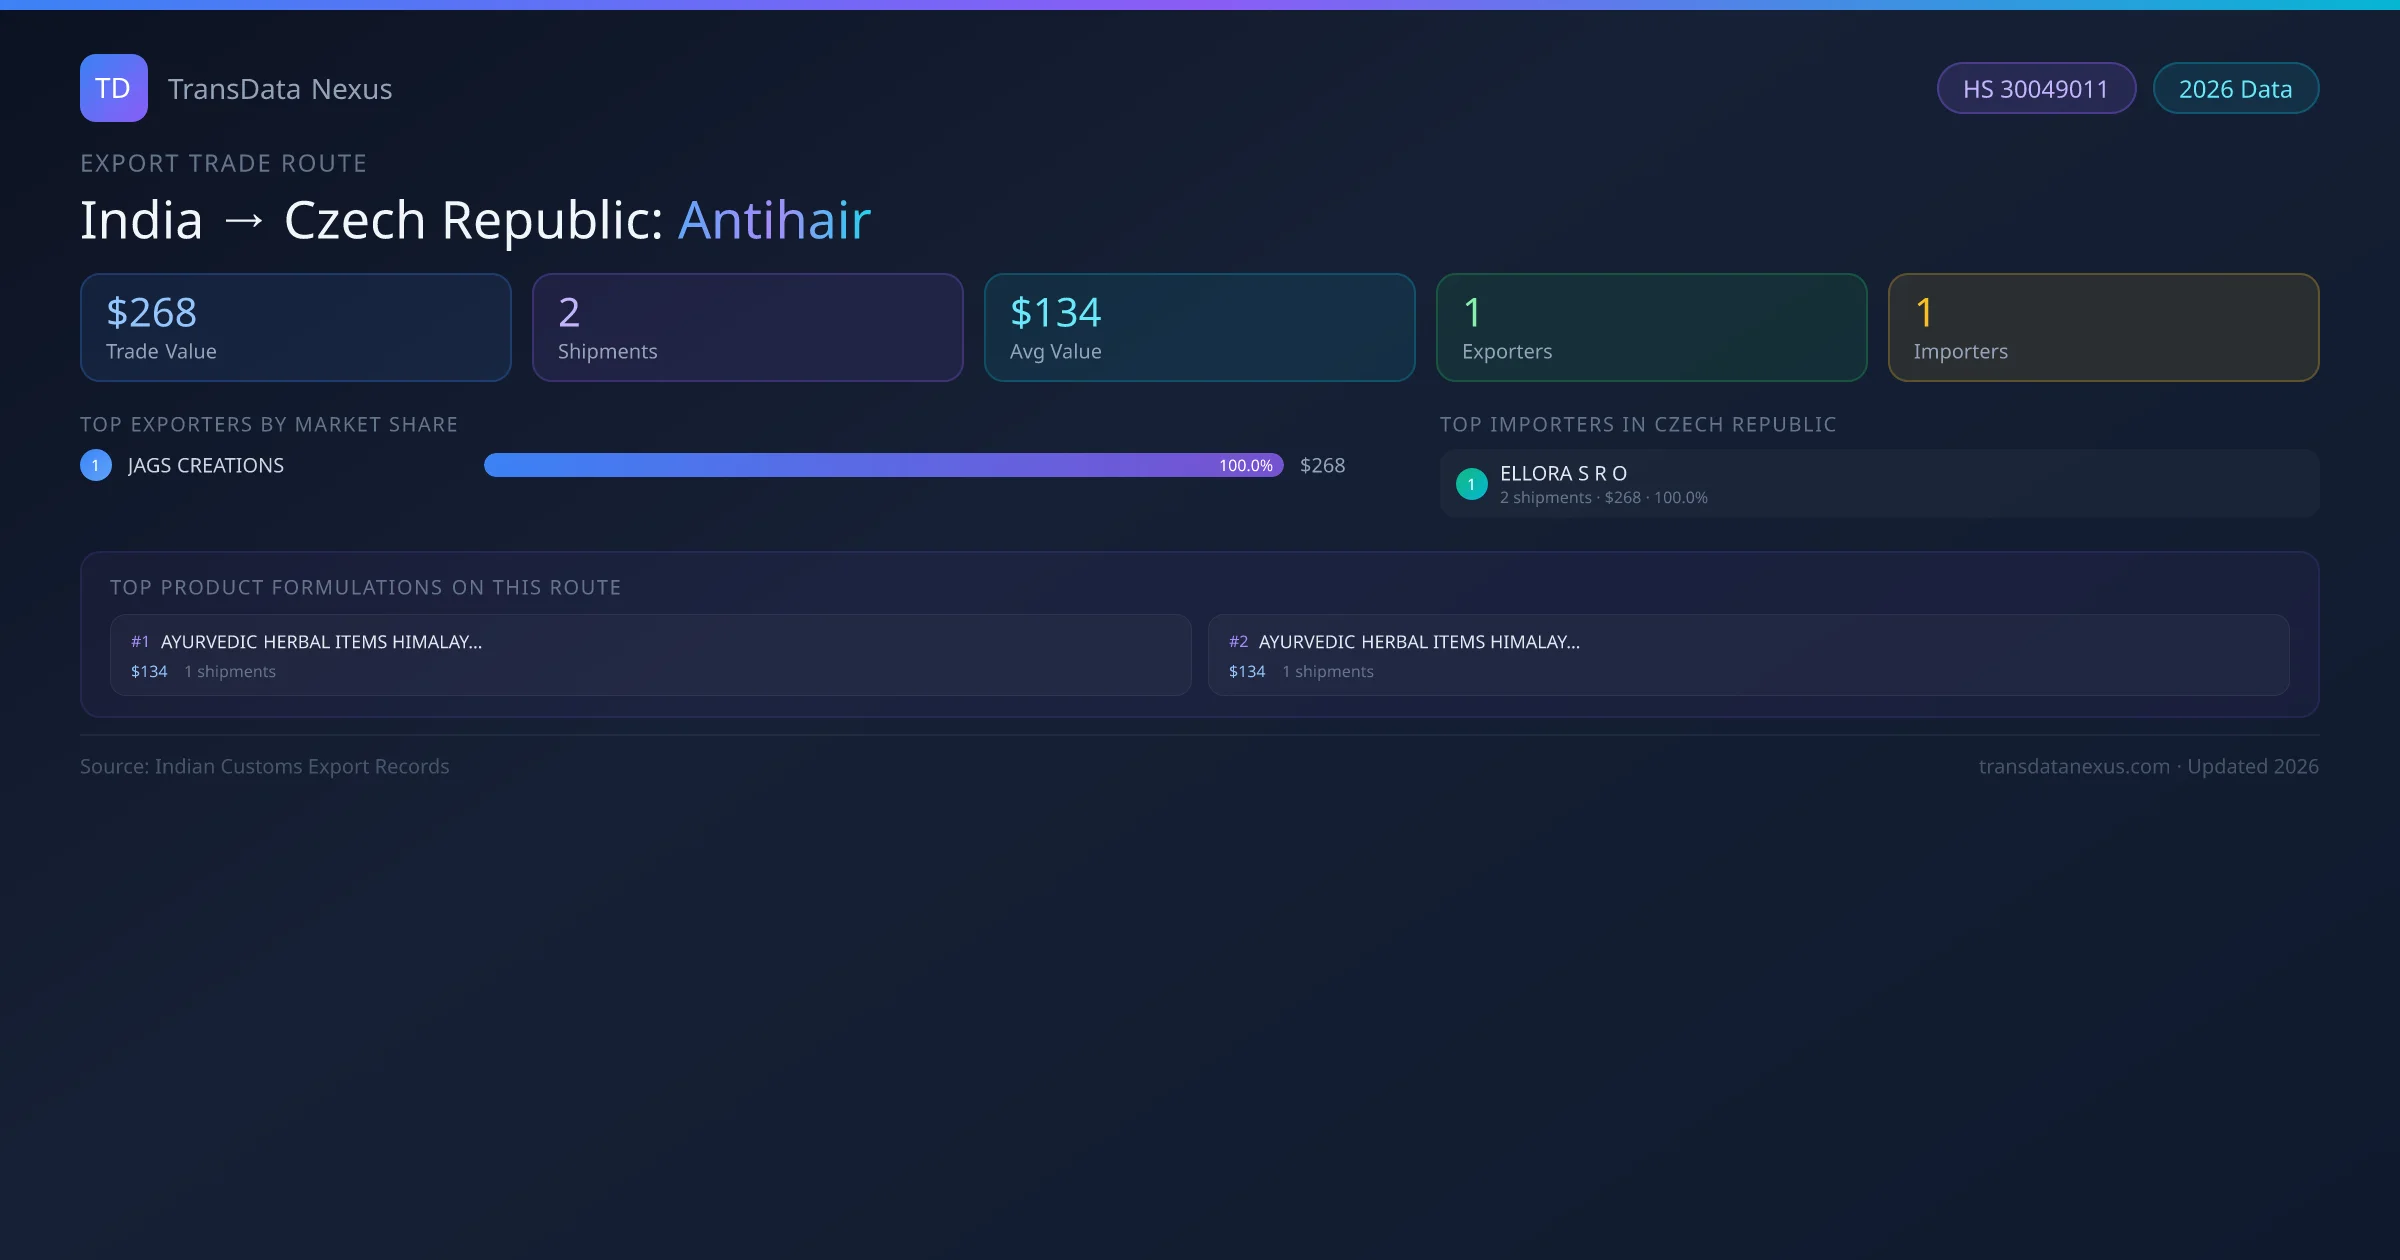Click the 1 Exporters stat card

pyautogui.click(x=1651, y=328)
